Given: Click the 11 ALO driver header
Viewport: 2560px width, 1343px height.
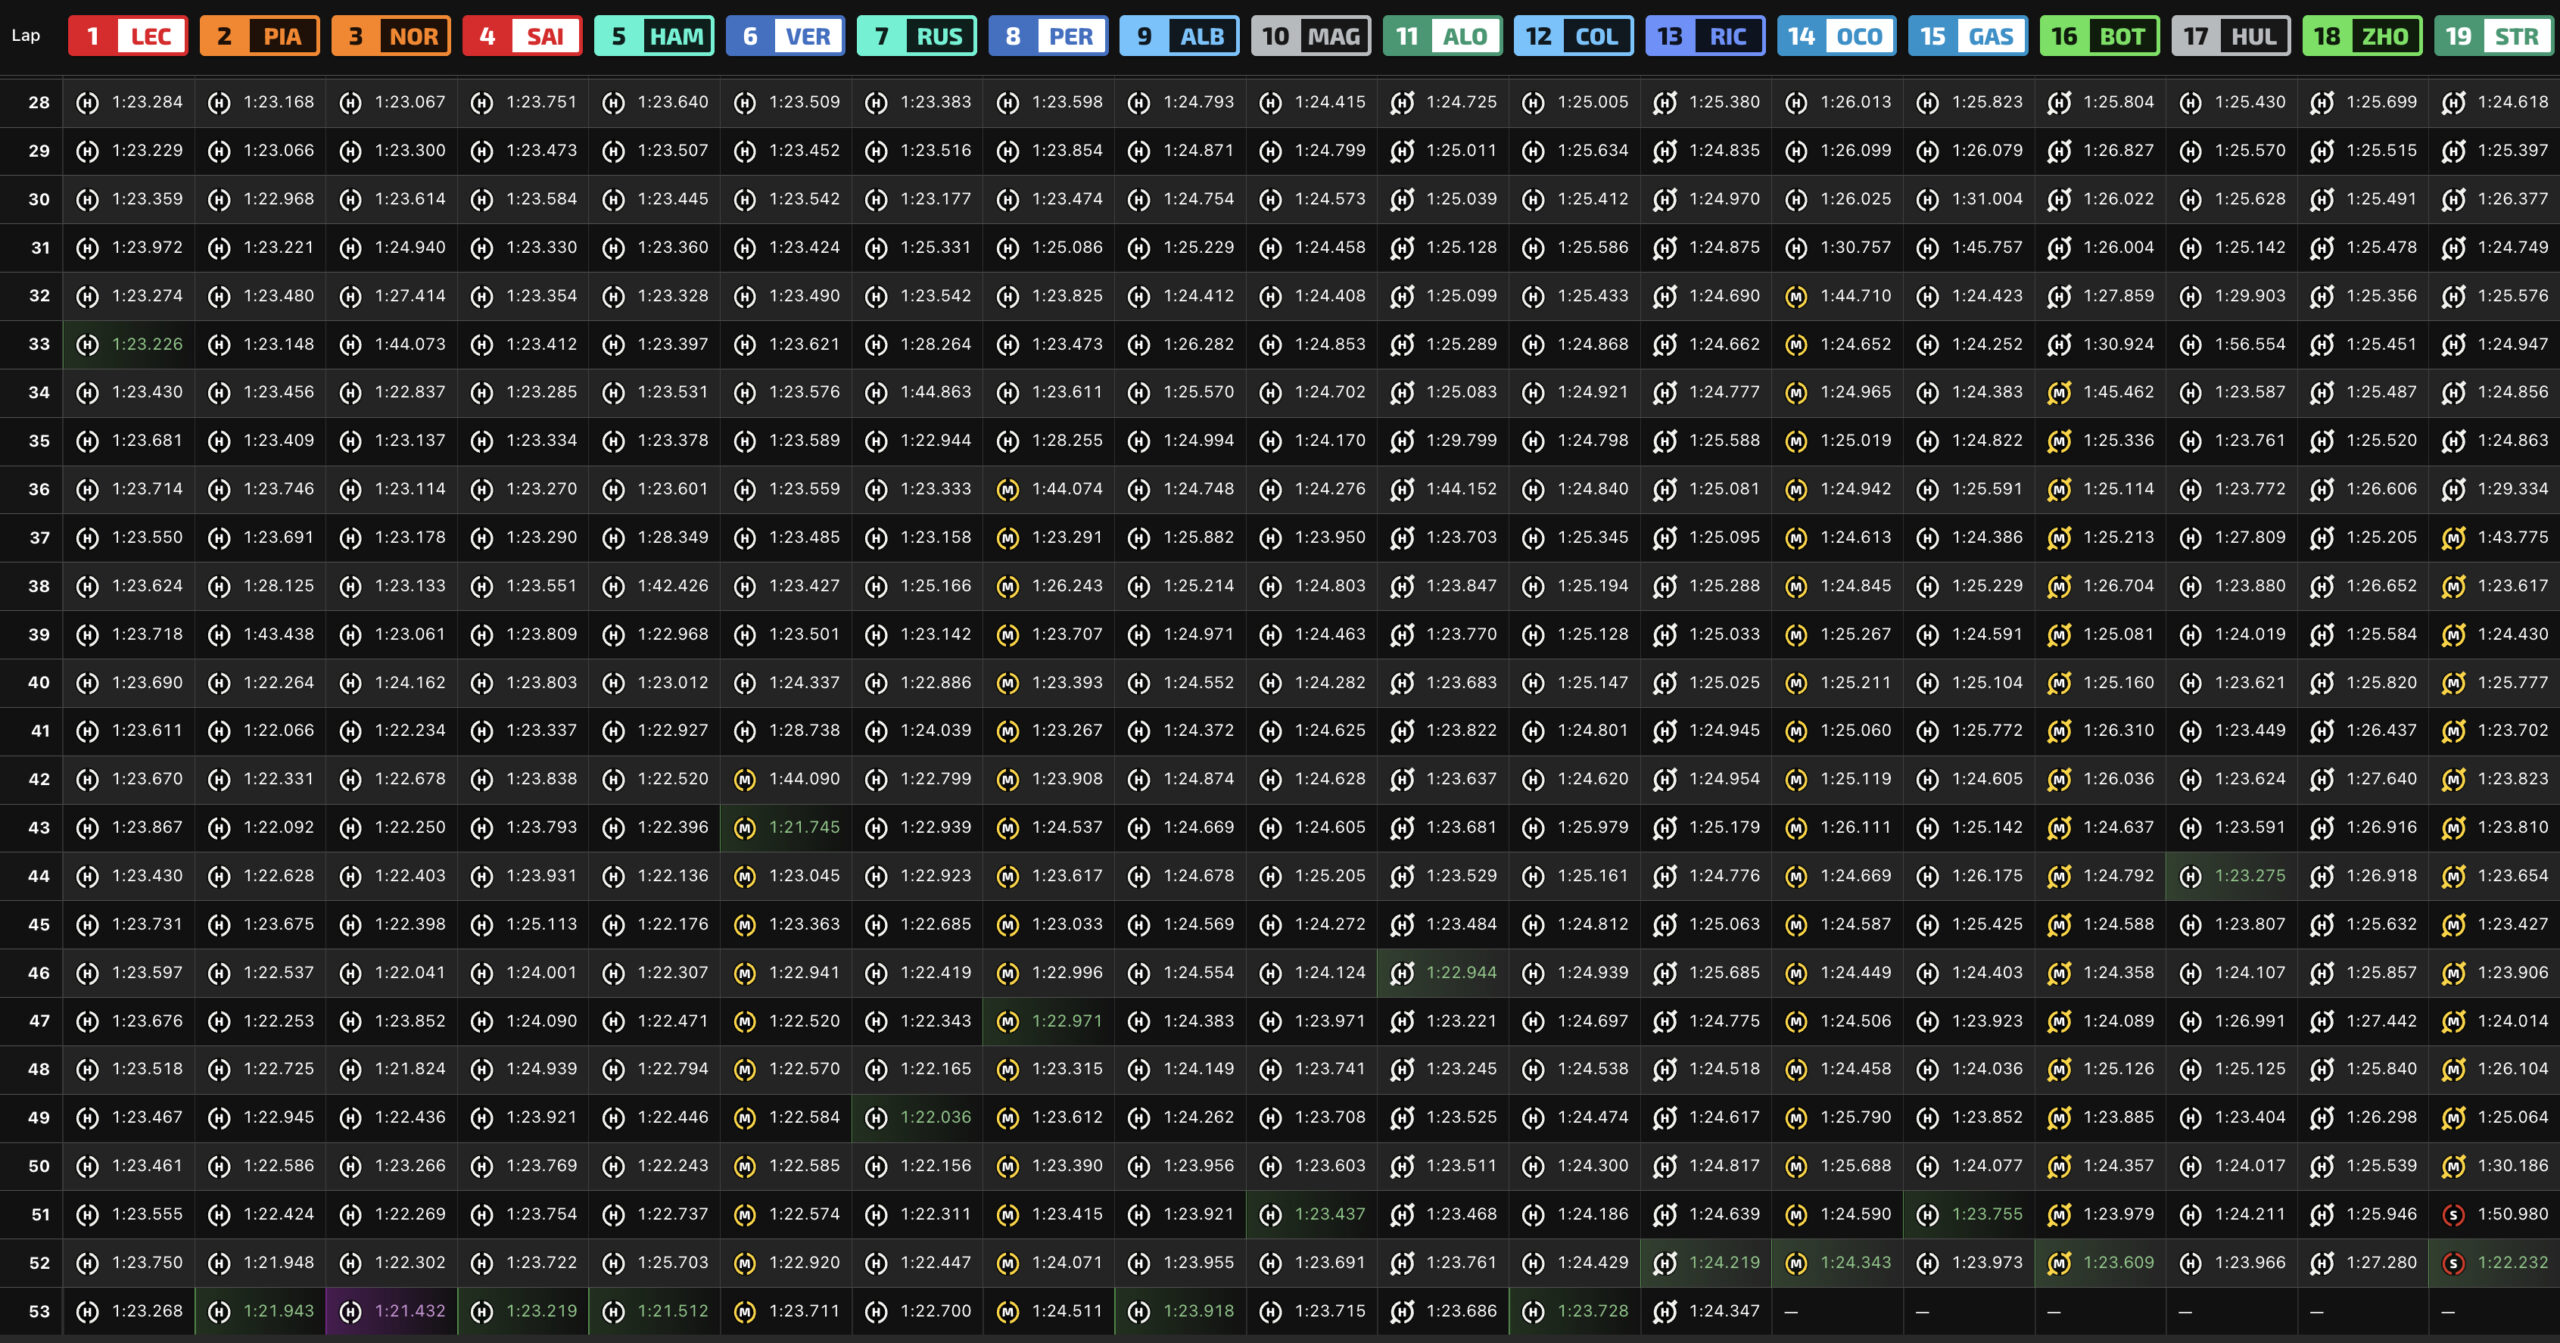Looking at the screenshot, I should tap(1442, 37).
